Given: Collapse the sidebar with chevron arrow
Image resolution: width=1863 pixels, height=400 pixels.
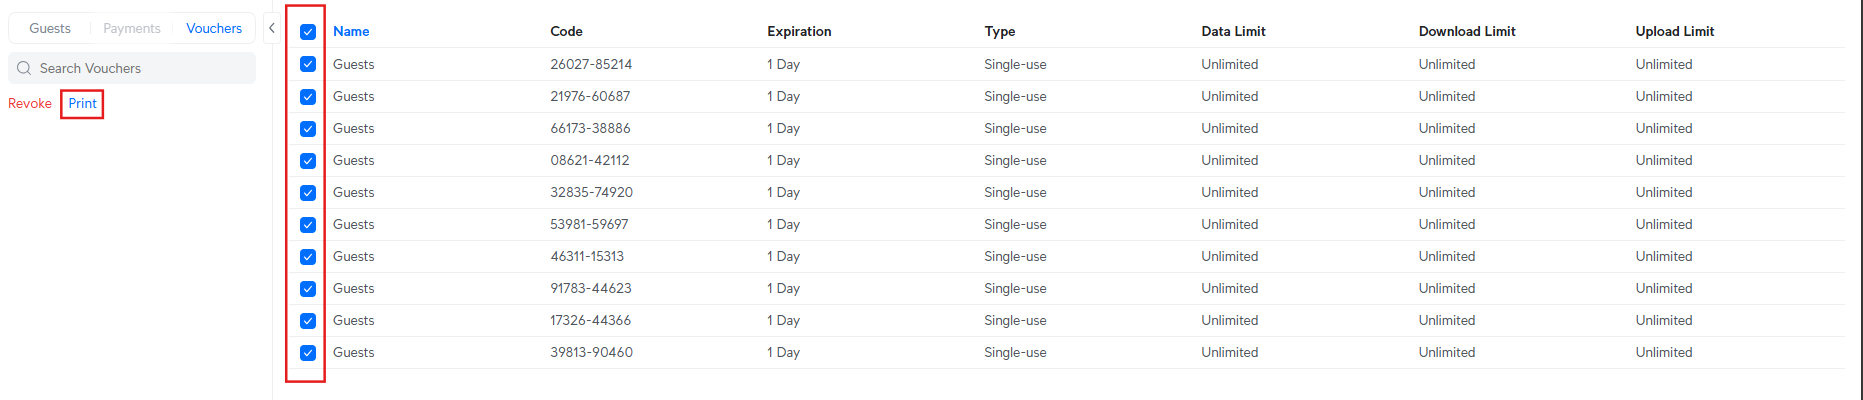Looking at the screenshot, I should click(x=271, y=28).
